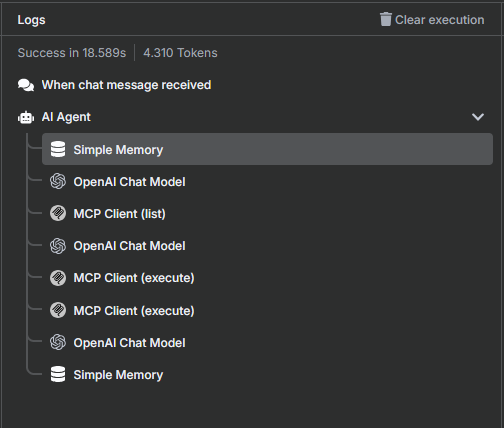Open When chat message received log
The width and height of the screenshot is (504, 428).
pos(252,85)
